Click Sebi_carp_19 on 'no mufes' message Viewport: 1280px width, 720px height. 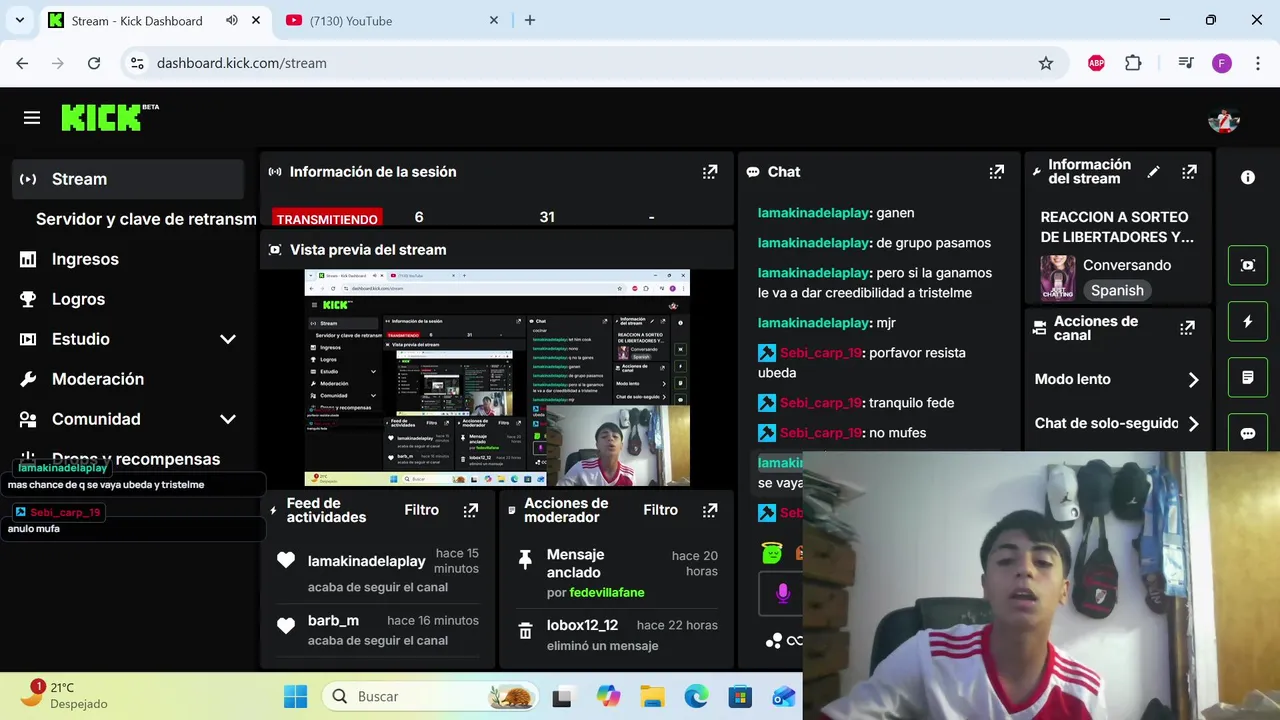[820, 433]
